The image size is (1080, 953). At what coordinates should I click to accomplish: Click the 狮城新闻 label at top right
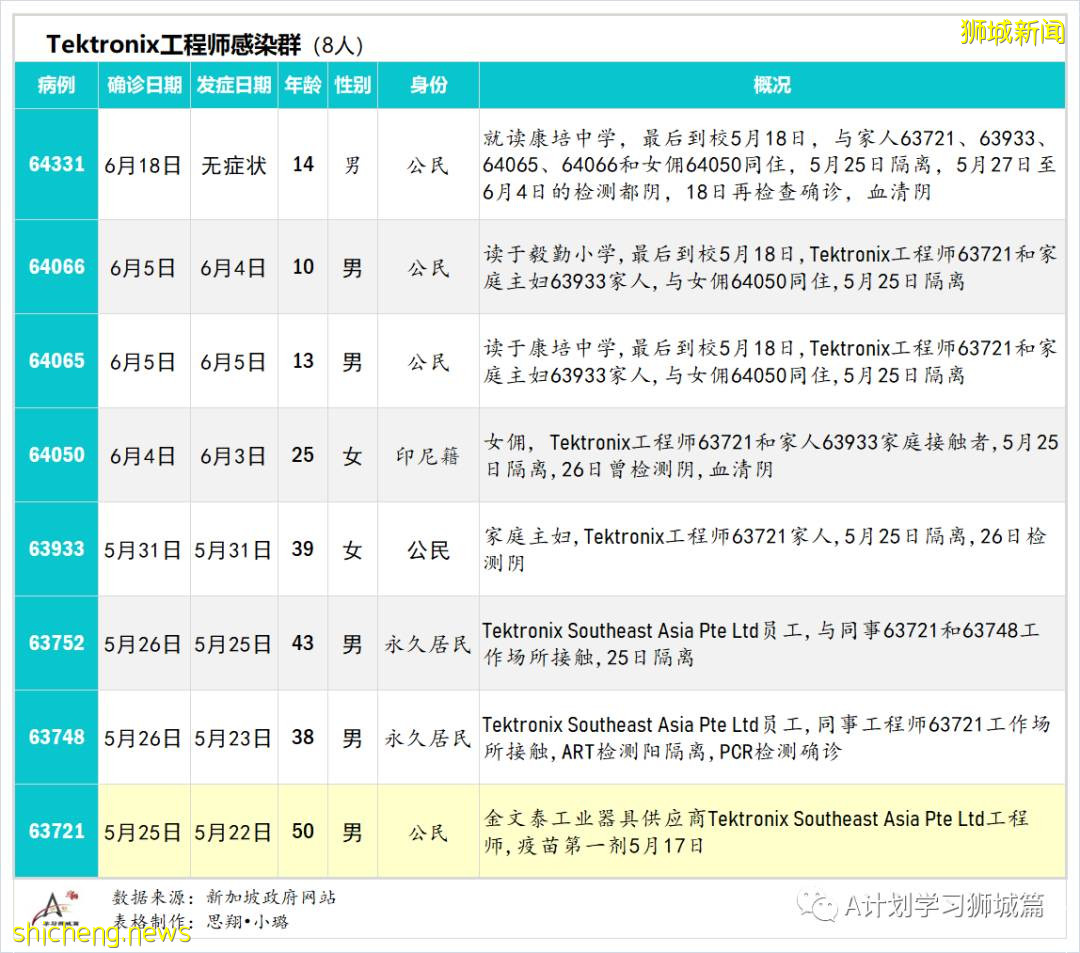(x=1012, y=32)
